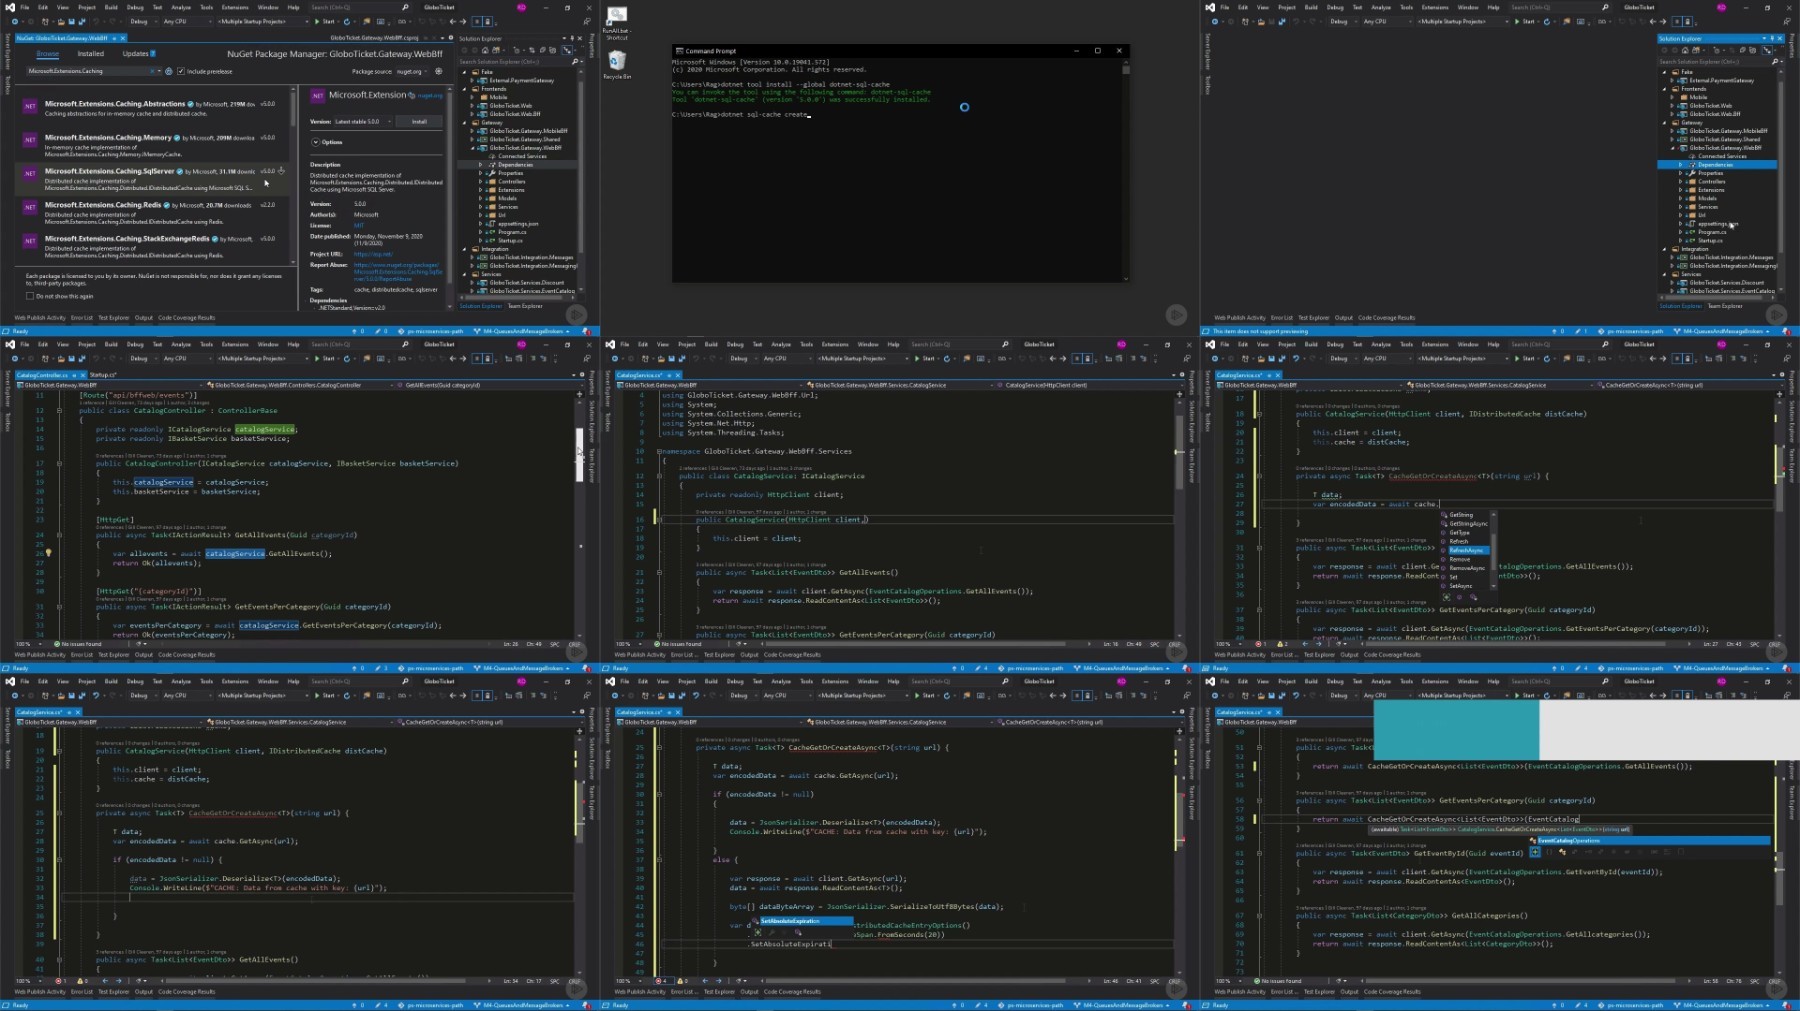Open the Recycle Bin desktop icon
The height and width of the screenshot is (1011, 1800).
pos(617,62)
